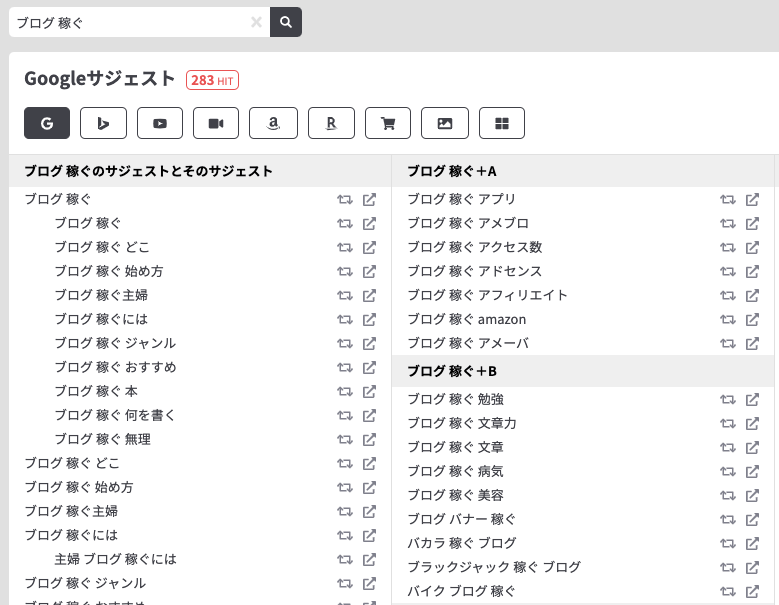Open external link for ブログ 稼ぐ 無理
Viewport: 779px width, 605px height.
(369, 440)
